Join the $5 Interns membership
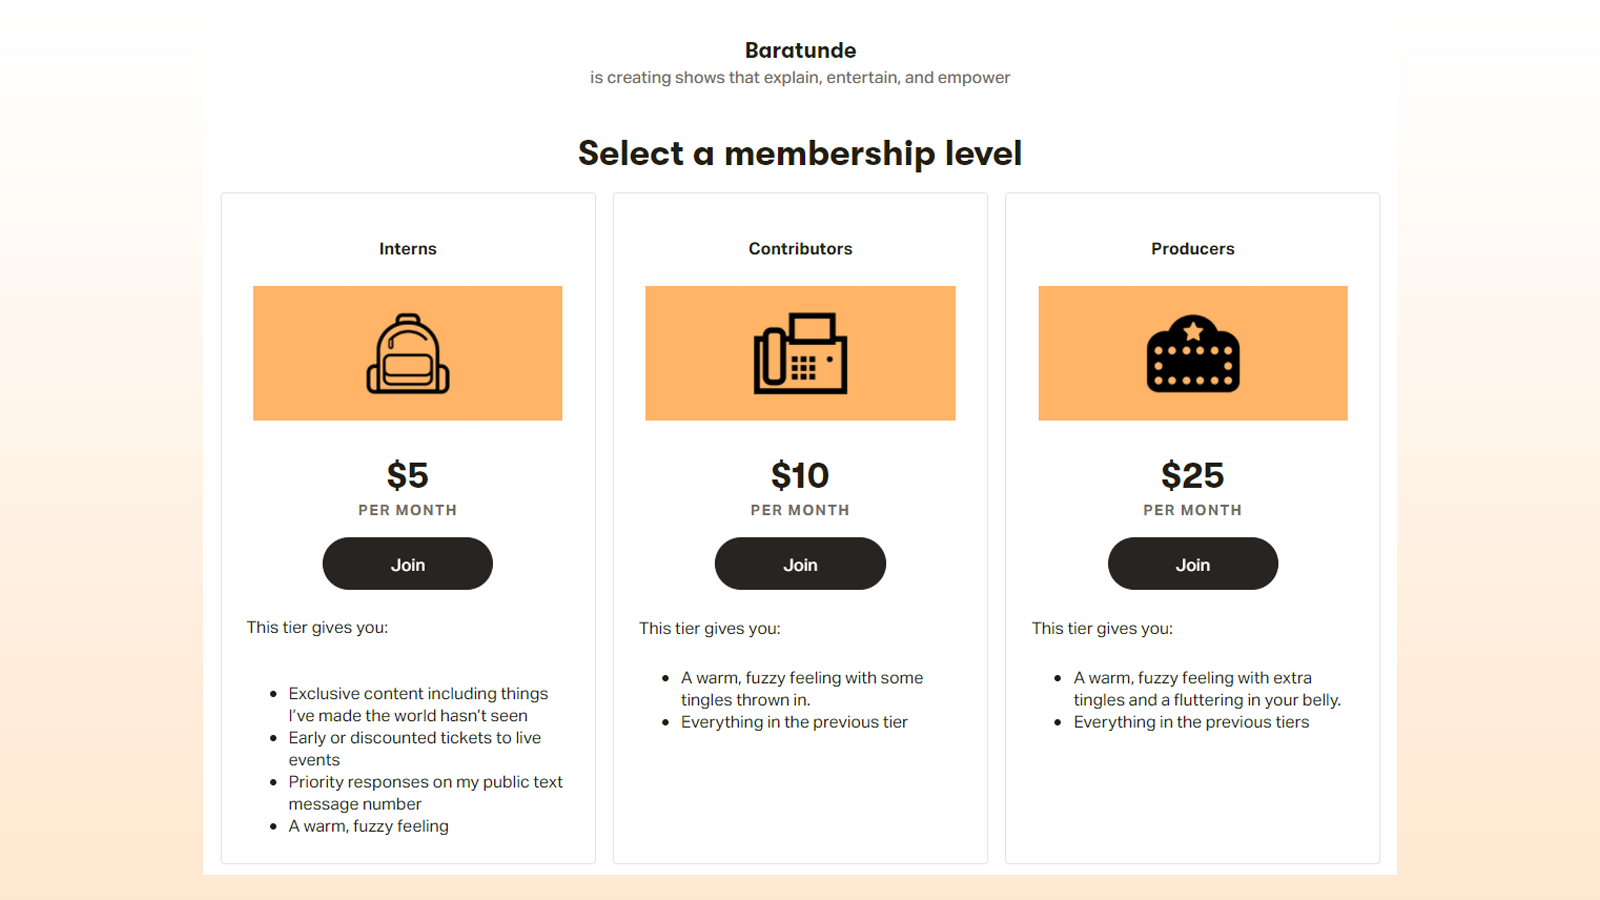This screenshot has width=1600, height=900. pos(407,564)
